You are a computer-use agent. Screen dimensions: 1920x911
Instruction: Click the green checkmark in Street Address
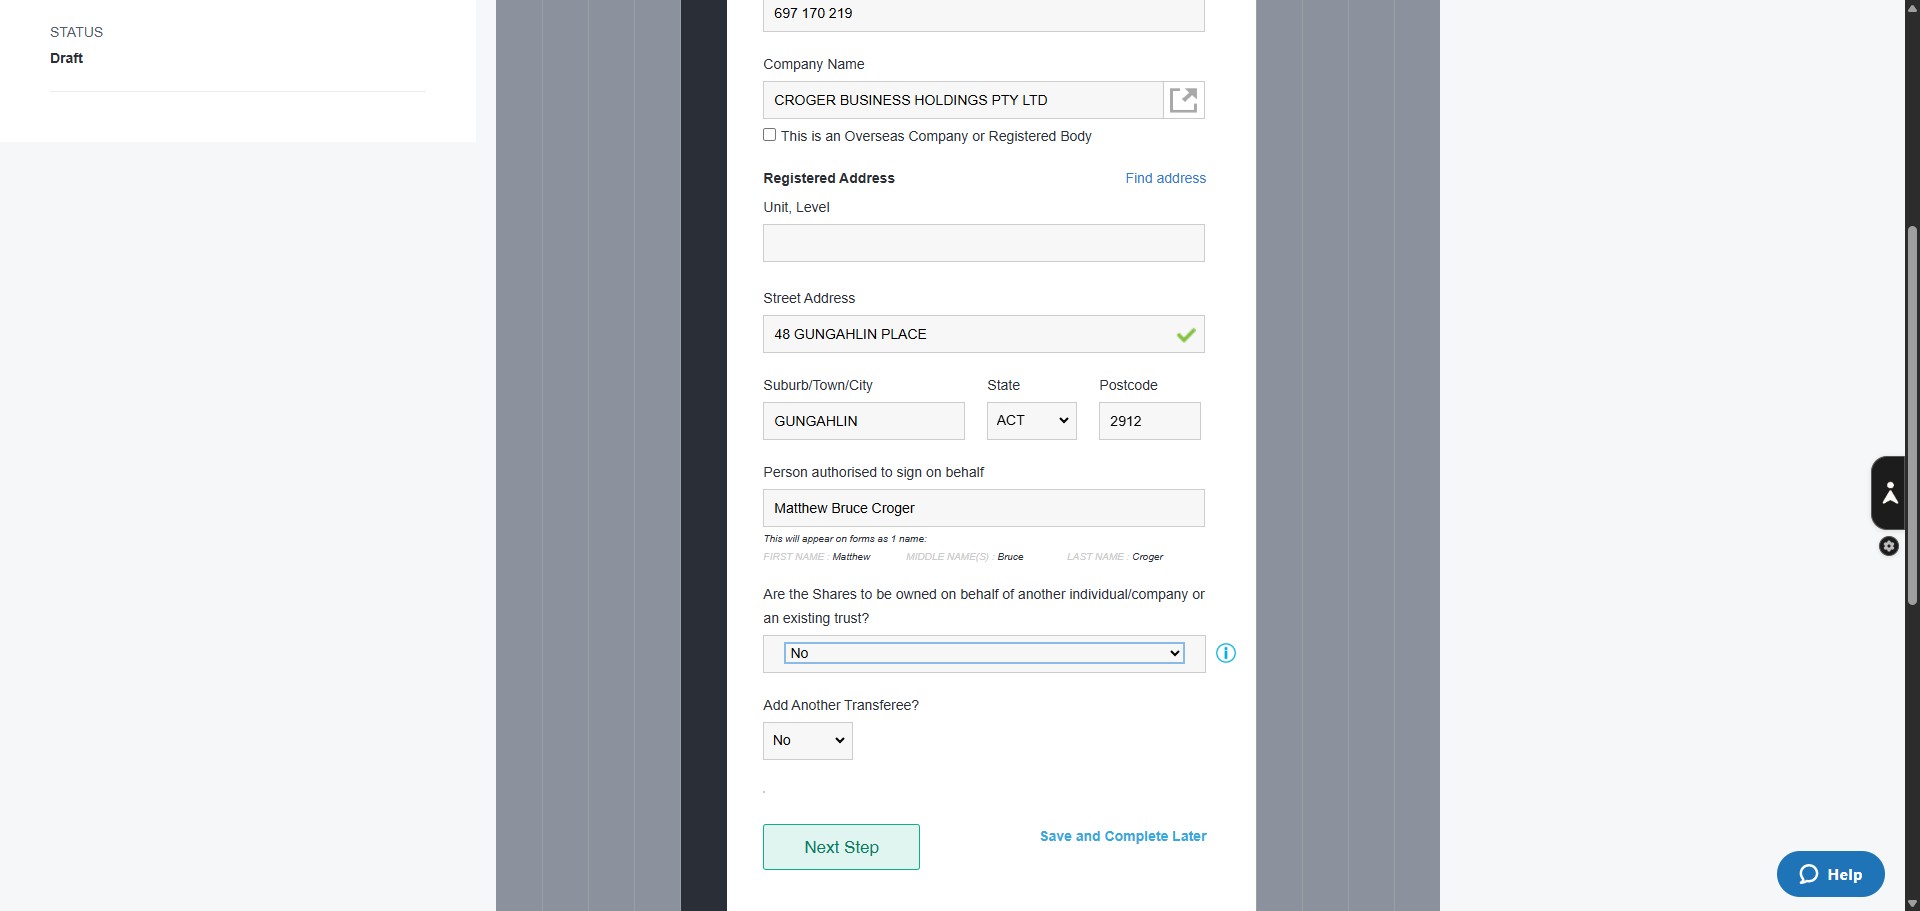[x=1186, y=335]
